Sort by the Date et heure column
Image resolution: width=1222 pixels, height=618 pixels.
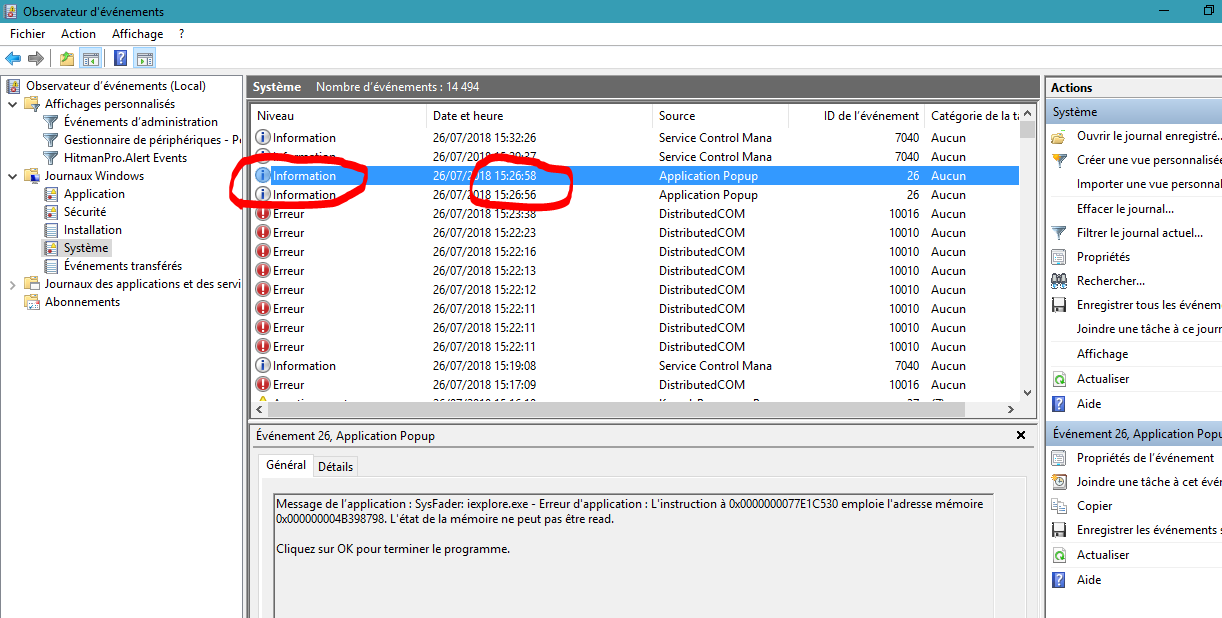[x=539, y=116]
